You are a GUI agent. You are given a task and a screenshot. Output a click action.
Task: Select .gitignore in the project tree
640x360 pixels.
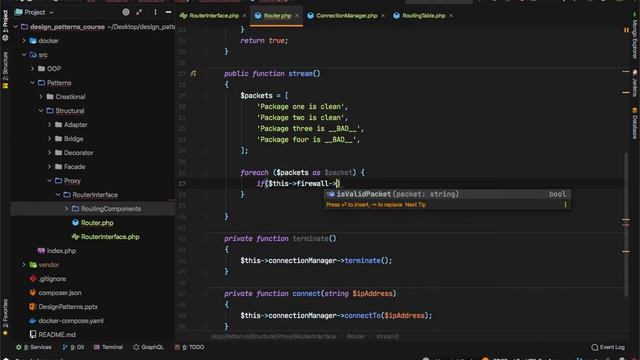coord(48,279)
